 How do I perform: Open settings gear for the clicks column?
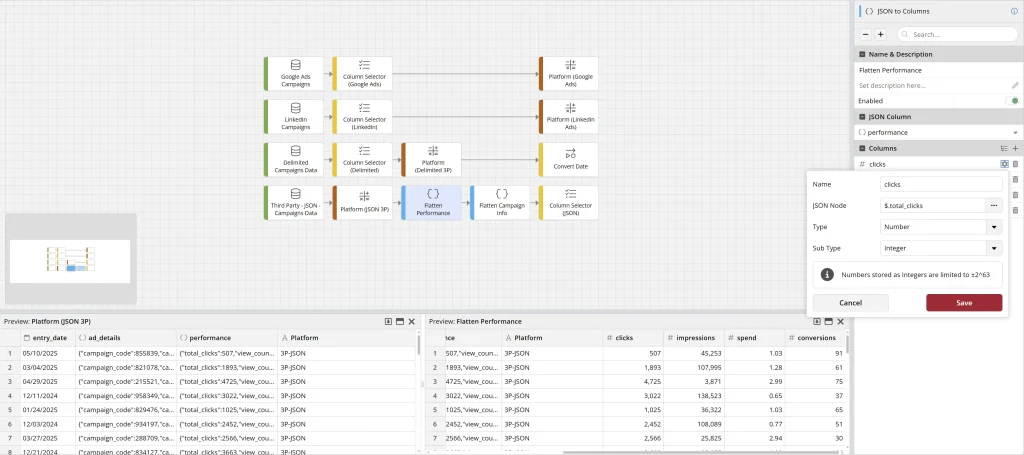click(1004, 164)
